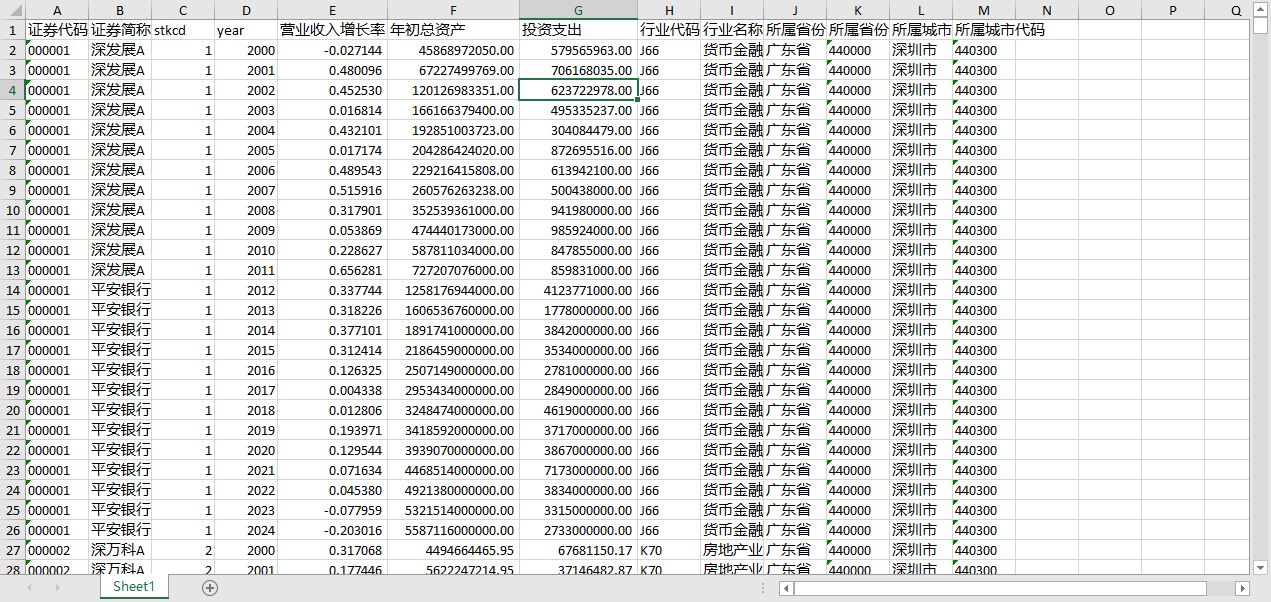Select cell with value 352539361000.00
This screenshot has height=602, width=1271.
point(453,210)
